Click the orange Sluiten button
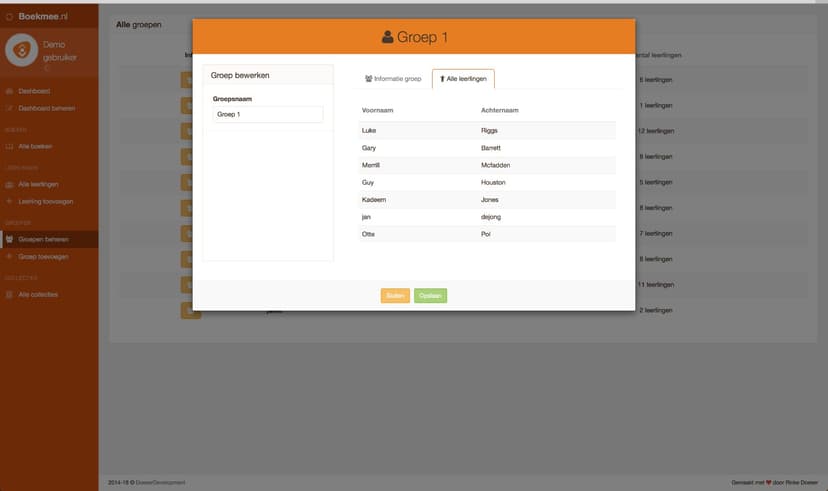The image size is (828, 491). (395, 296)
